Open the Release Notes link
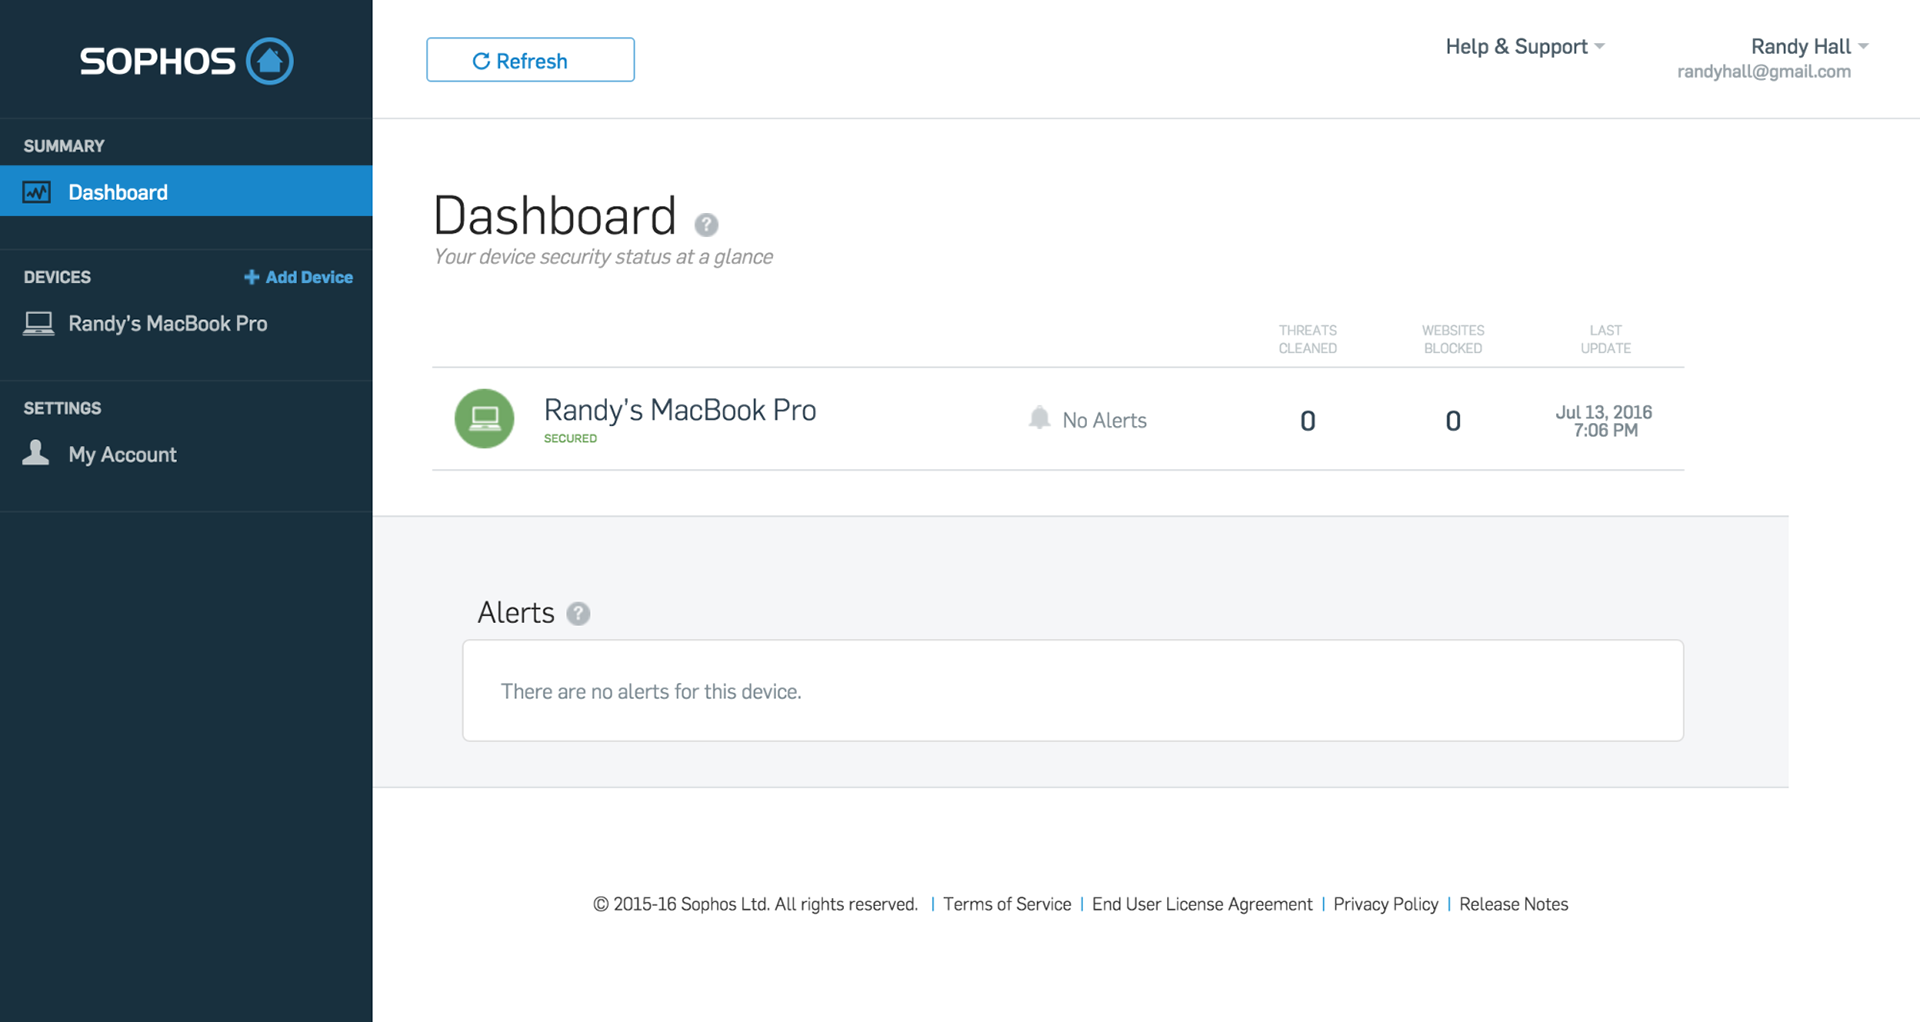The height and width of the screenshot is (1022, 1920). [x=1513, y=904]
